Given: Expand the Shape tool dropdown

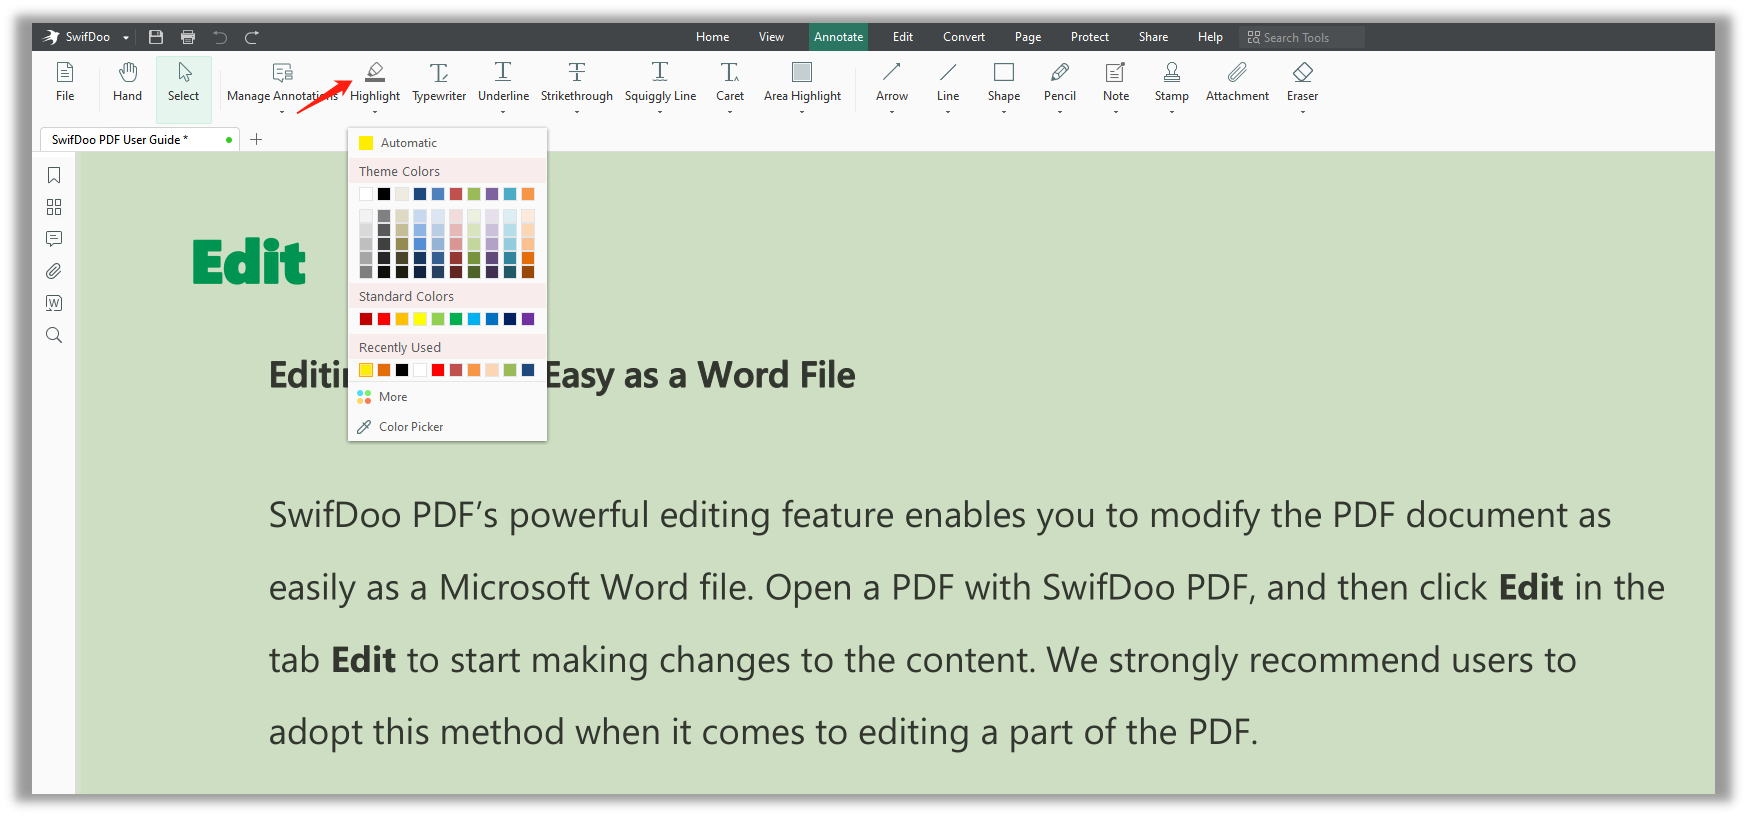Looking at the screenshot, I should click(x=1004, y=112).
